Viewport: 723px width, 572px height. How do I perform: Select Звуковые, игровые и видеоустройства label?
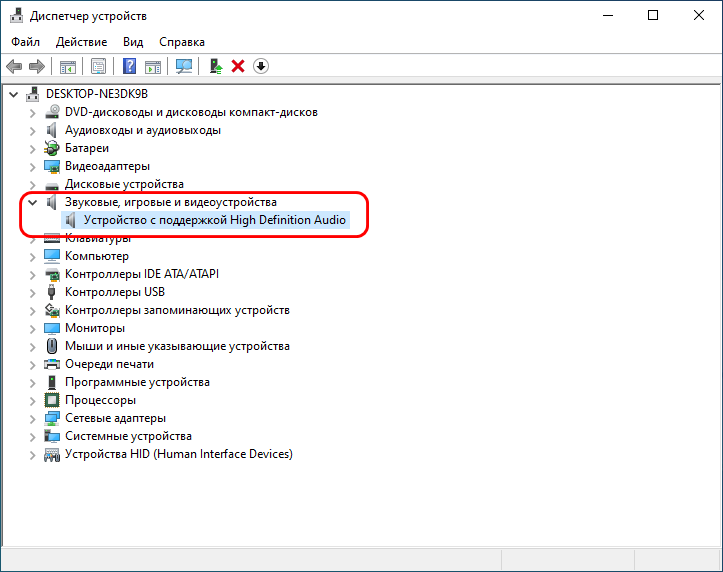[x=171, y=202]
